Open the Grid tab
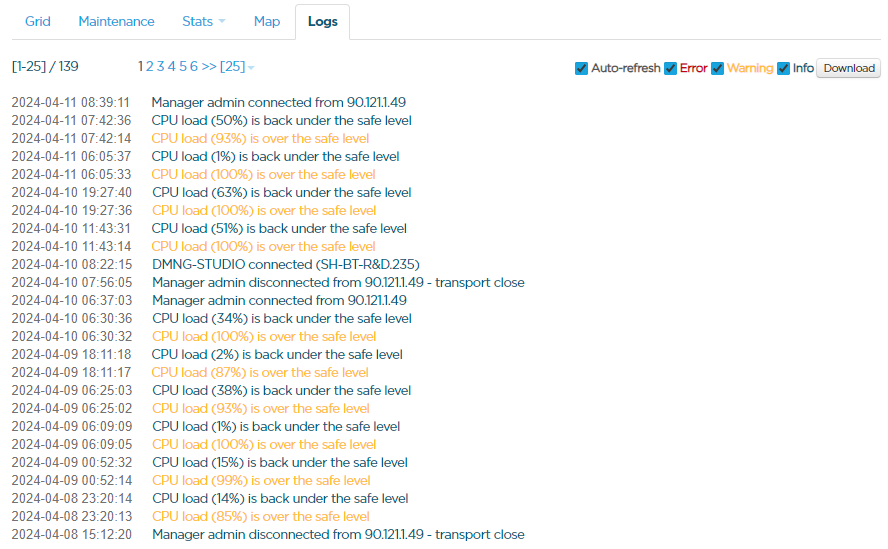888x549 pixels. [37, 21]
